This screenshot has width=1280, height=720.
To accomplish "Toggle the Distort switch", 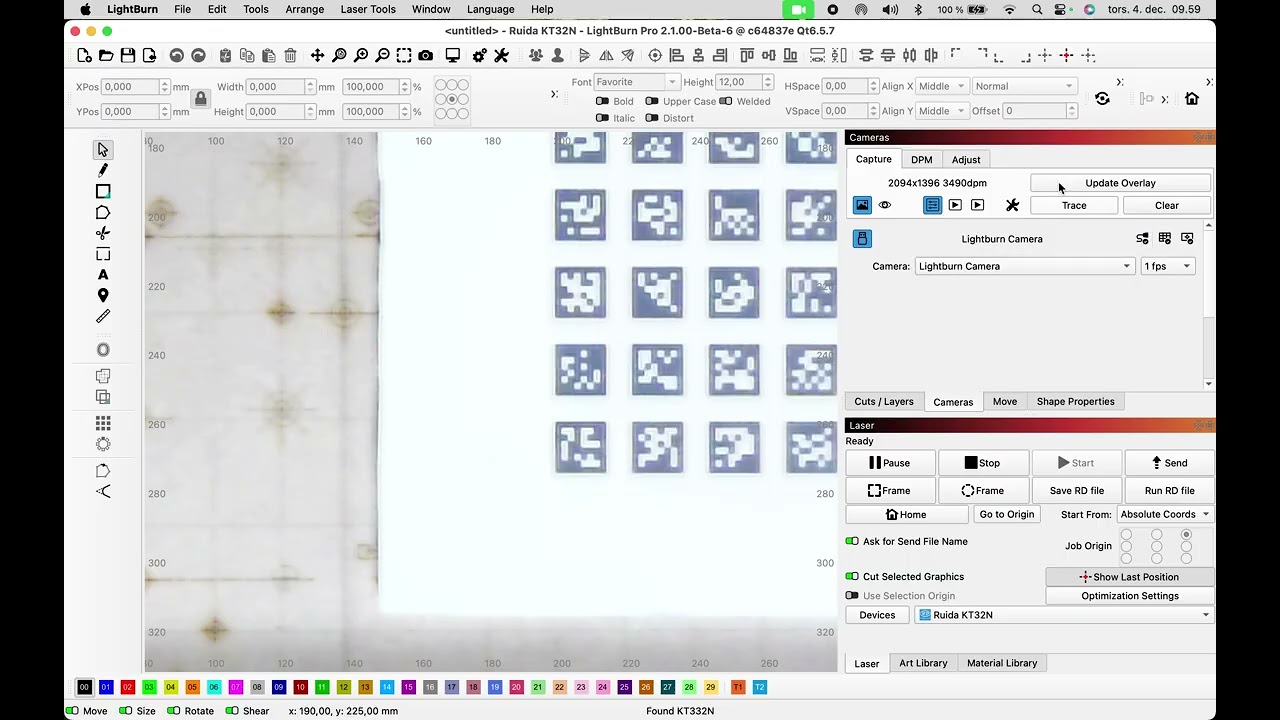I will [652, 118].
